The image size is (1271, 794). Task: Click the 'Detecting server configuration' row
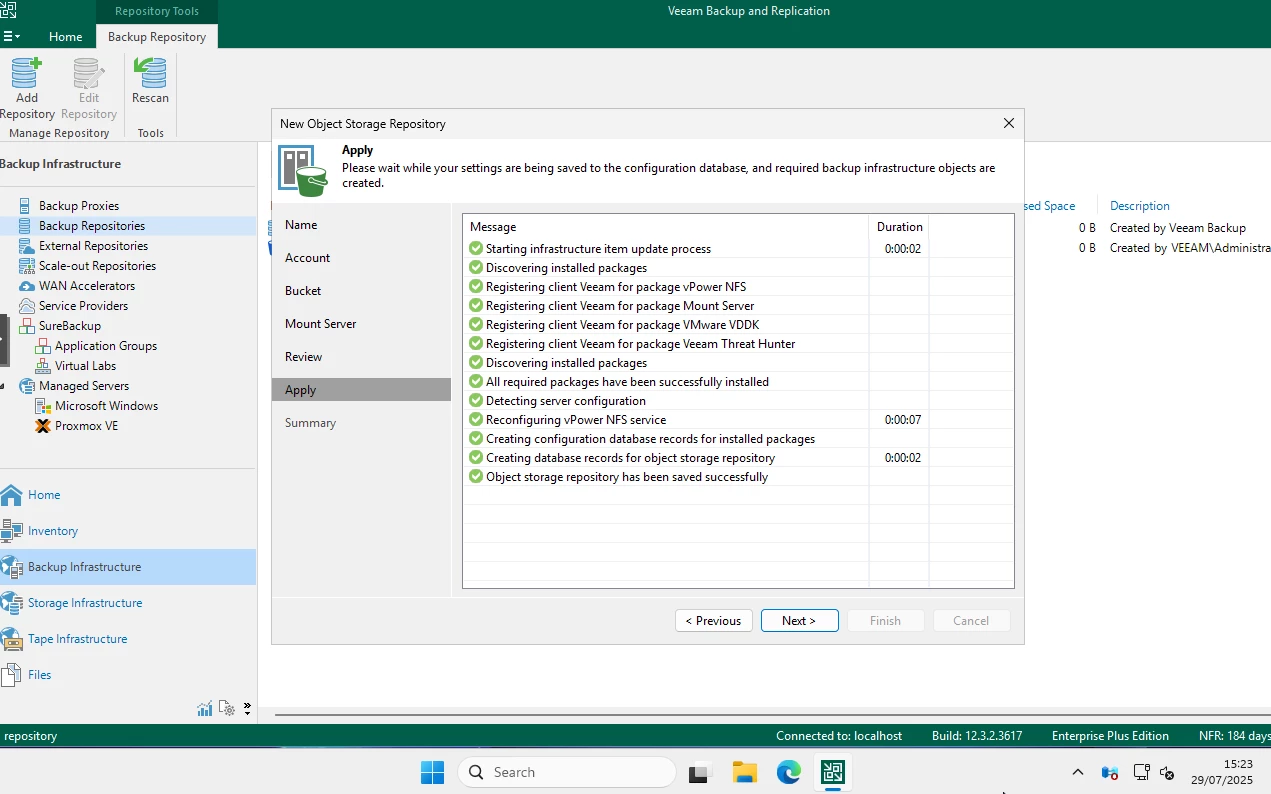738,401
